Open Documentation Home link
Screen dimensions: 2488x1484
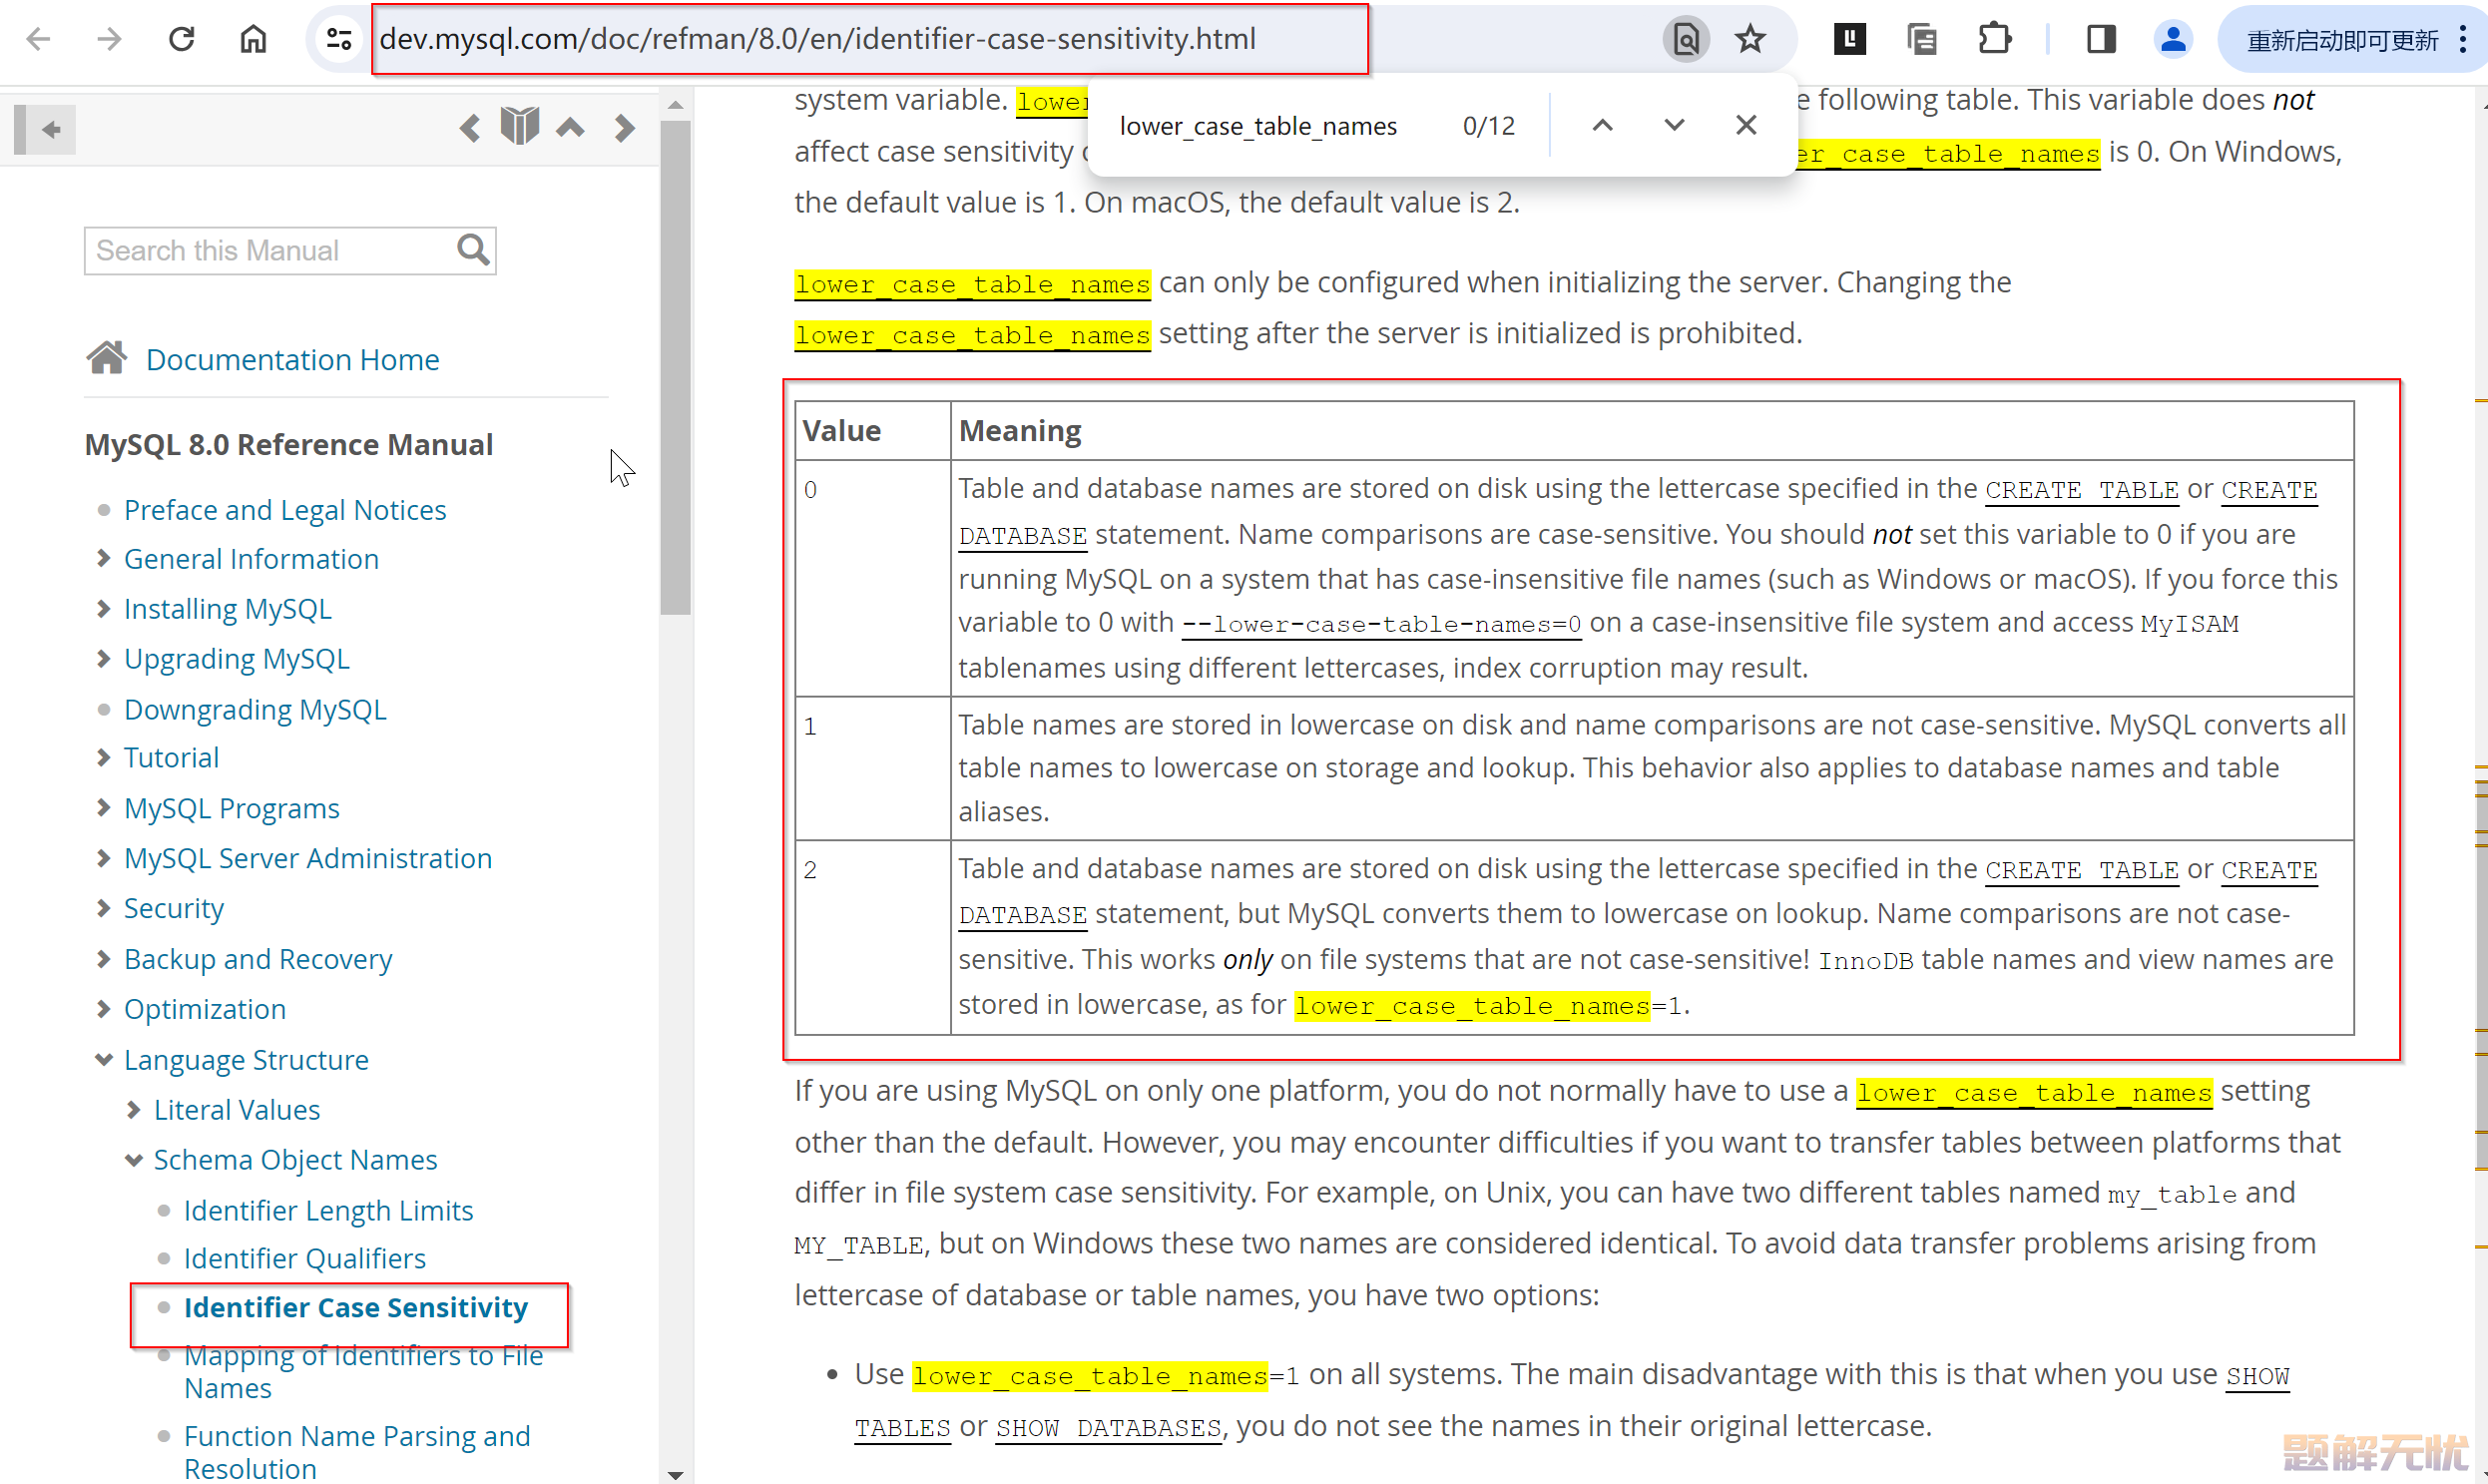(x=292, y=359)
